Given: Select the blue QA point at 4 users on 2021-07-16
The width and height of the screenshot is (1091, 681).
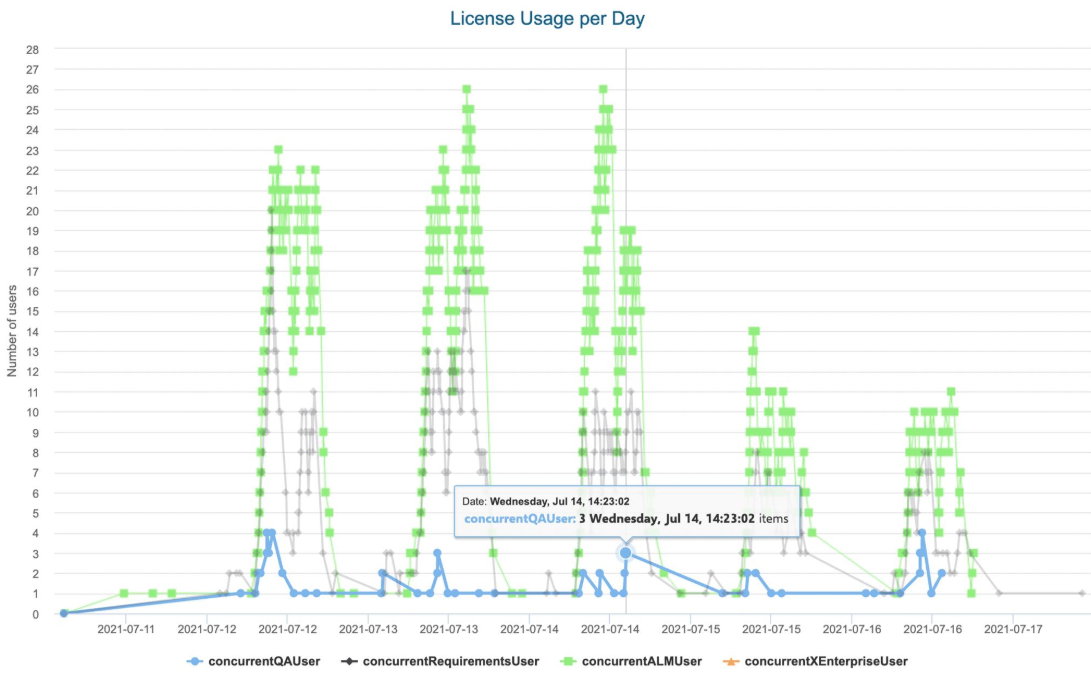Looking at the screenshot, I should pyautogui.click(x=922, y=533).
